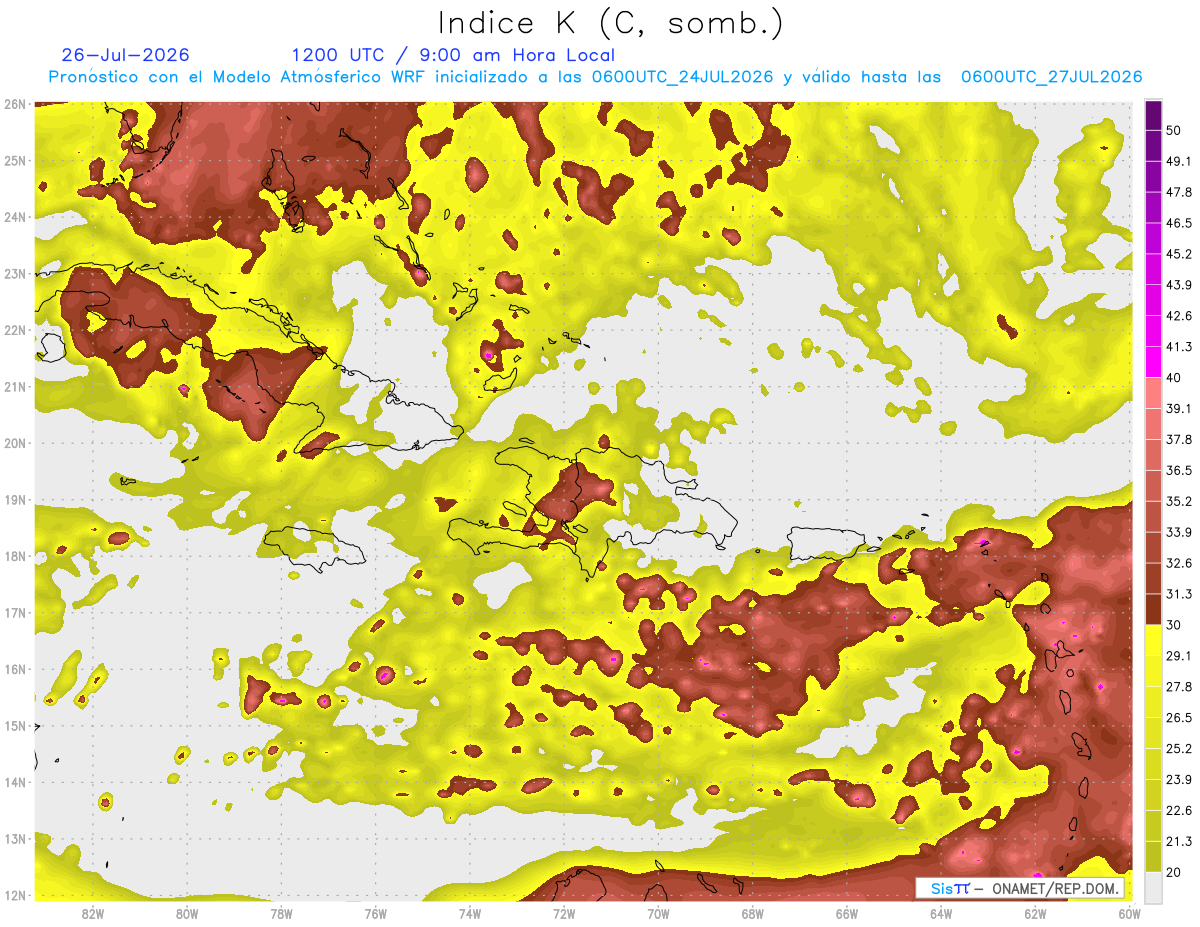Image resolution: width=1200 pixels, height=927 pixels.
Task: Click the colorbar value 30
Action: click(x=1174, y=625)
